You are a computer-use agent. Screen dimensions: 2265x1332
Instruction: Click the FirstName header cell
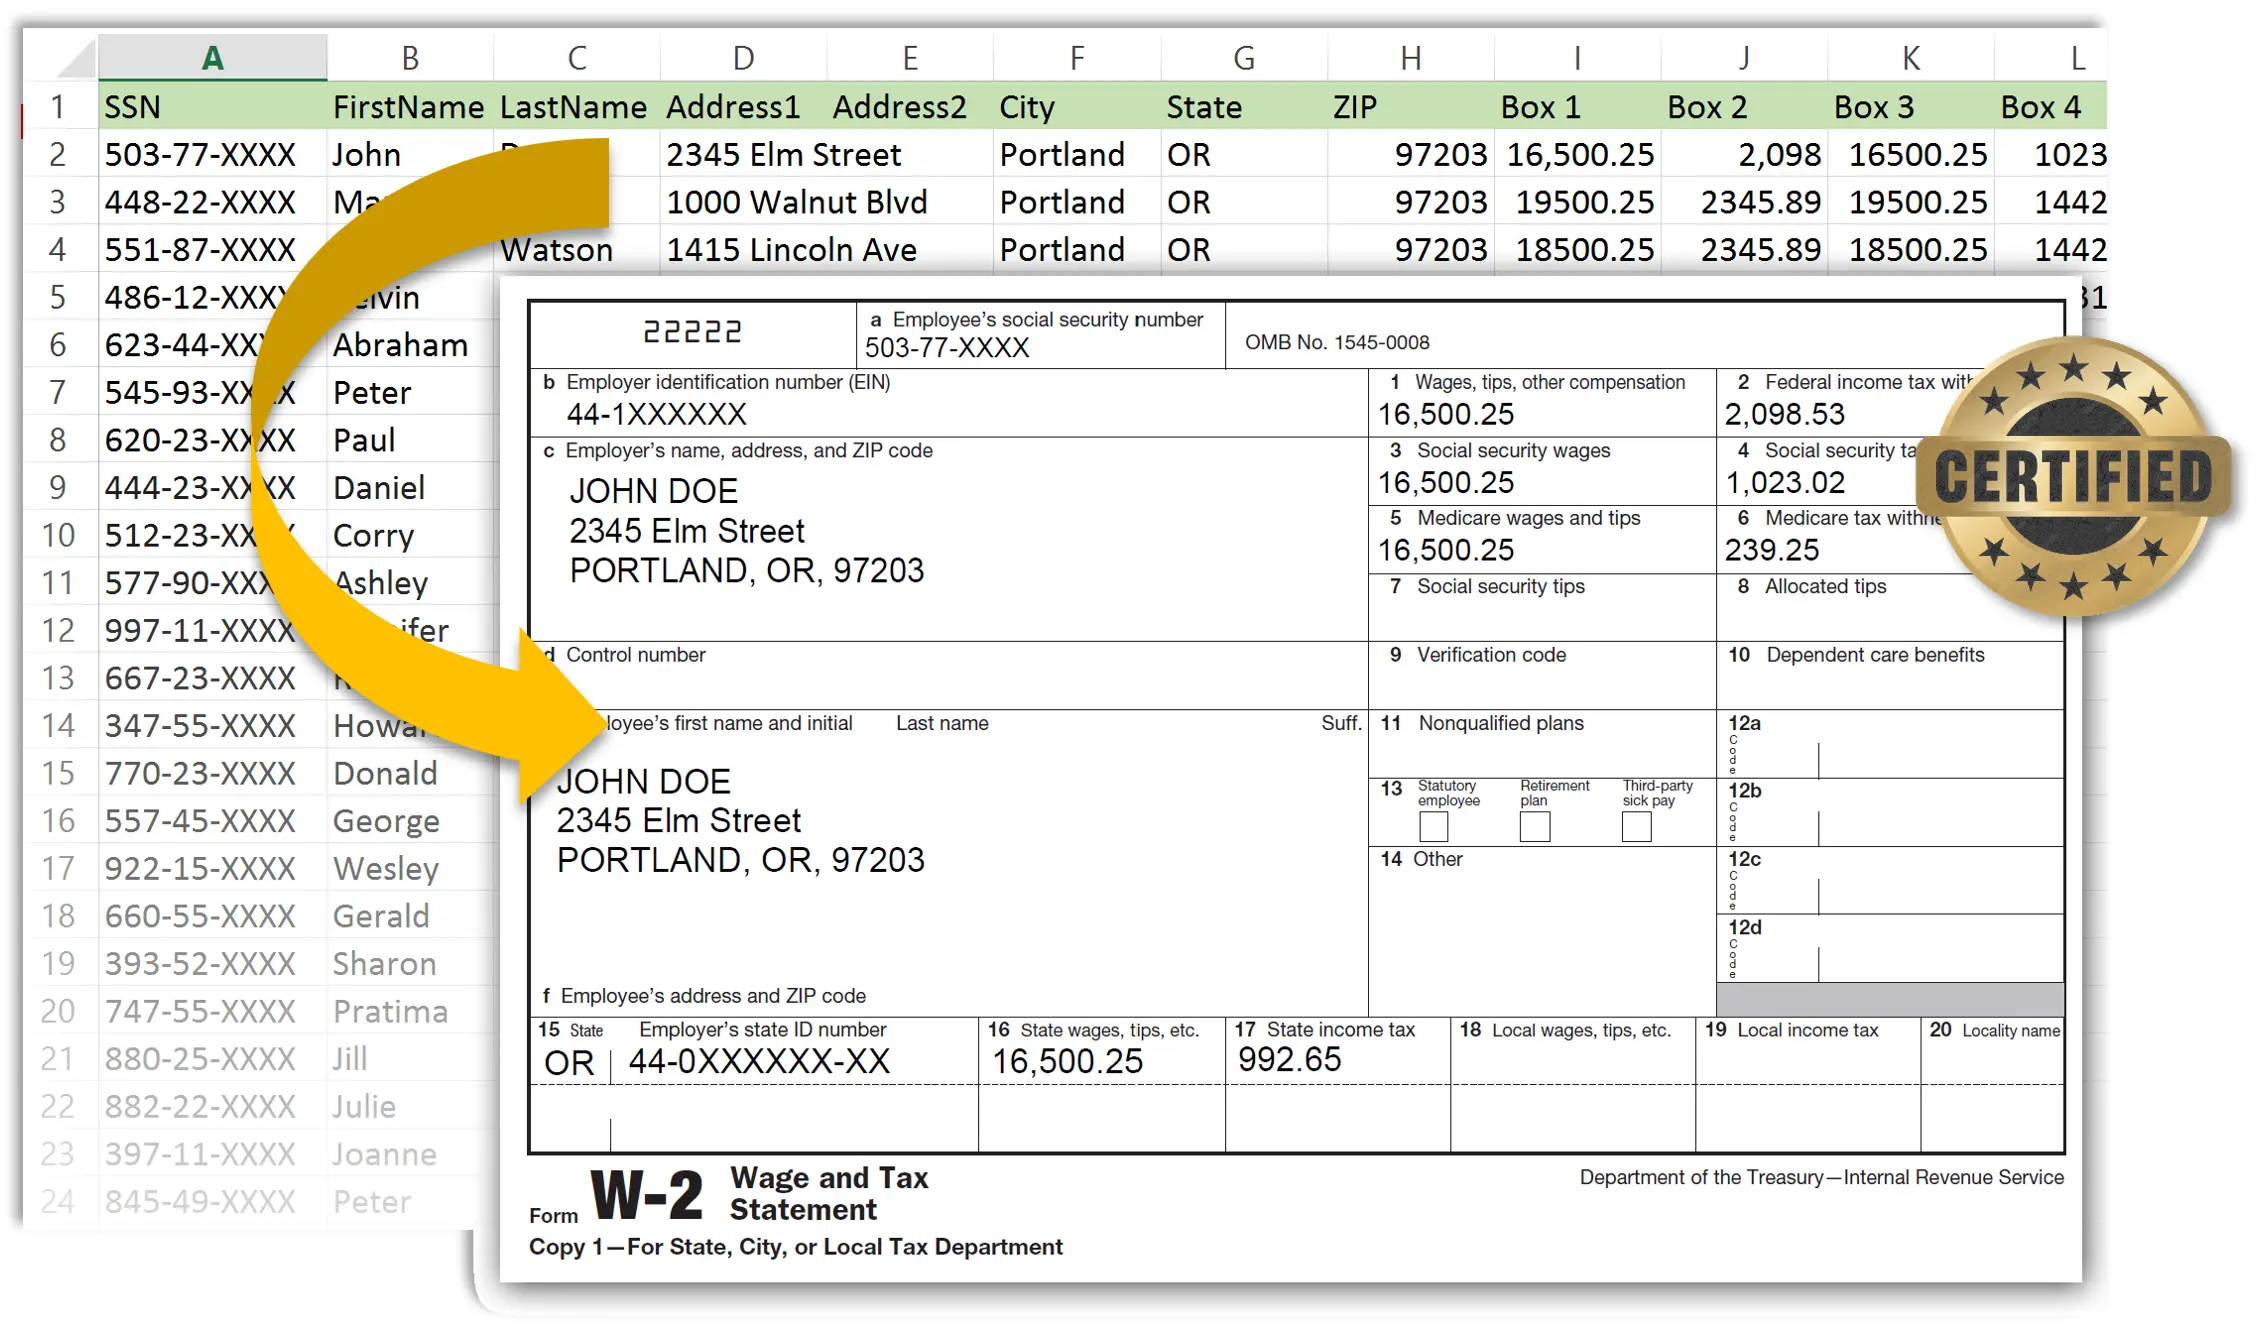click(410, 106)
